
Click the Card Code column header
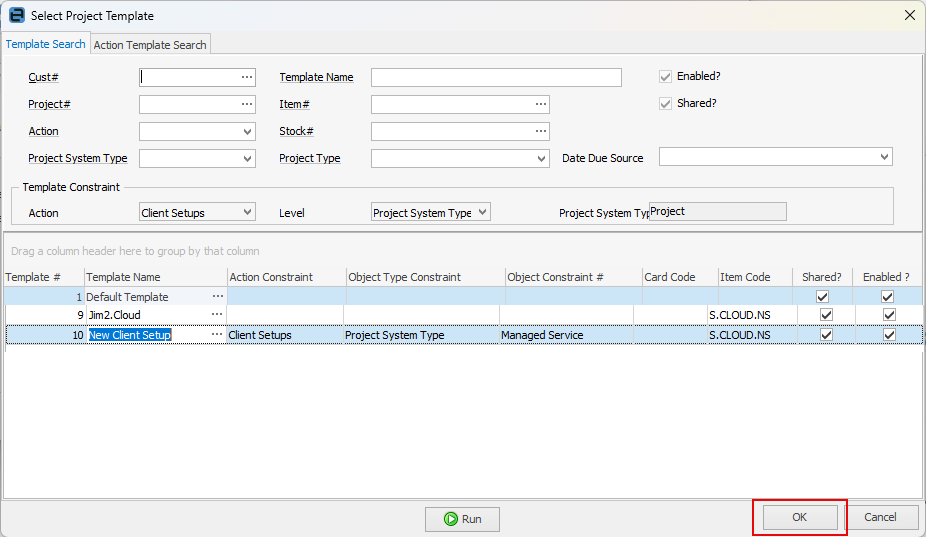[680, 277]
